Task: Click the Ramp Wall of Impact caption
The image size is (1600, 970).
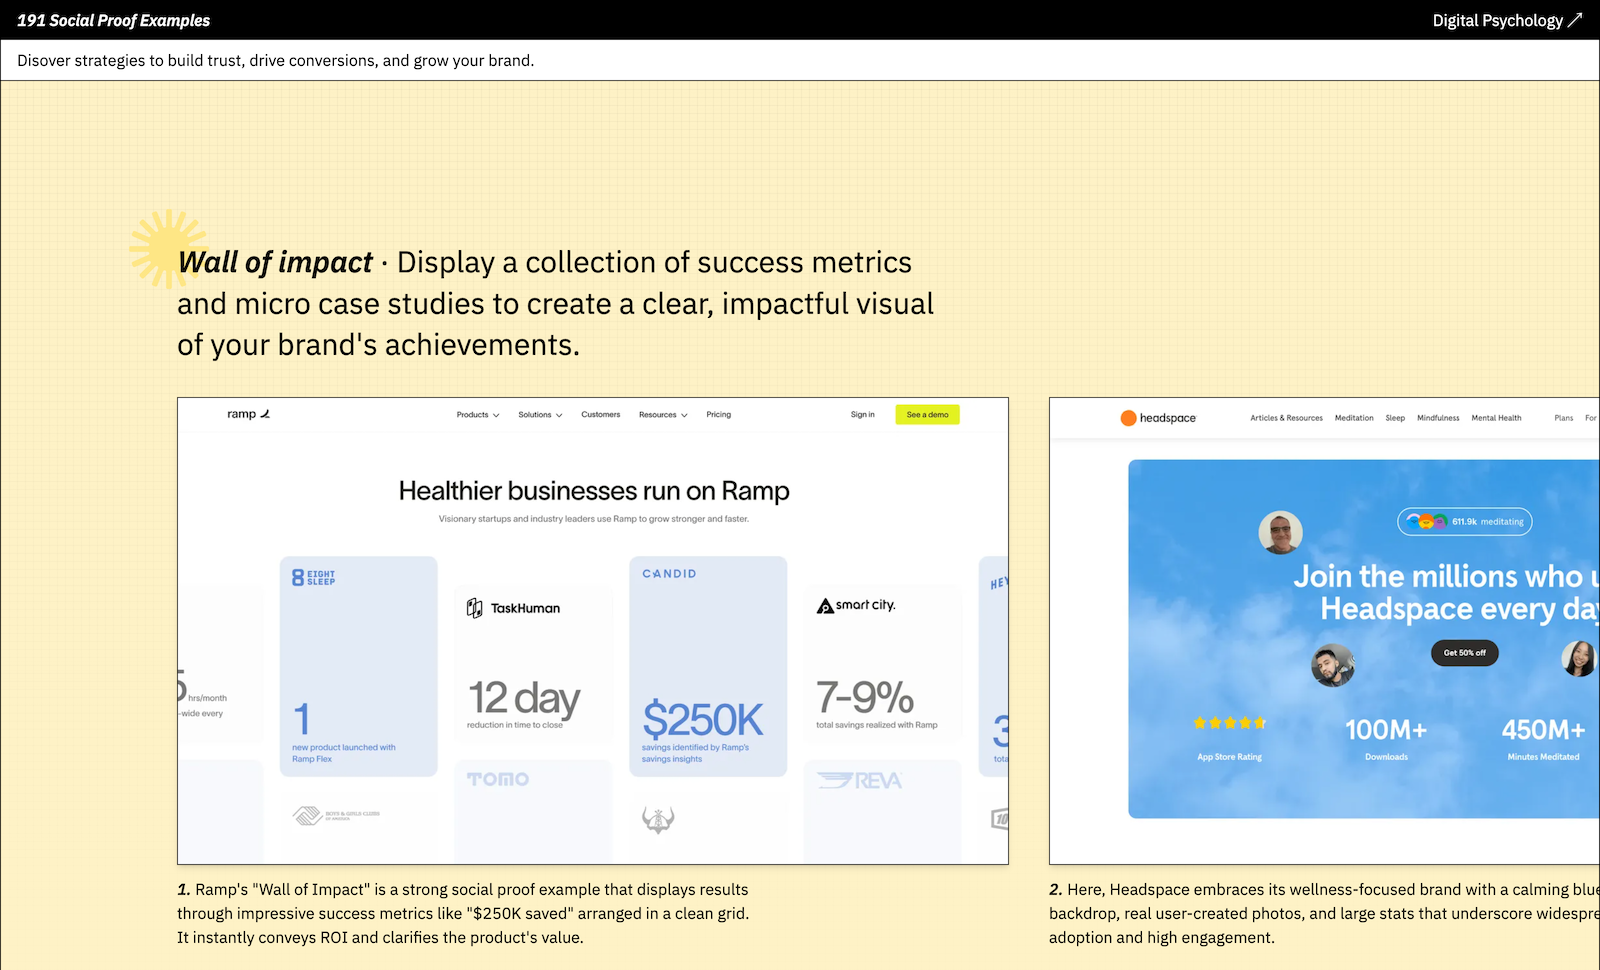Action: tap(463, 913)
